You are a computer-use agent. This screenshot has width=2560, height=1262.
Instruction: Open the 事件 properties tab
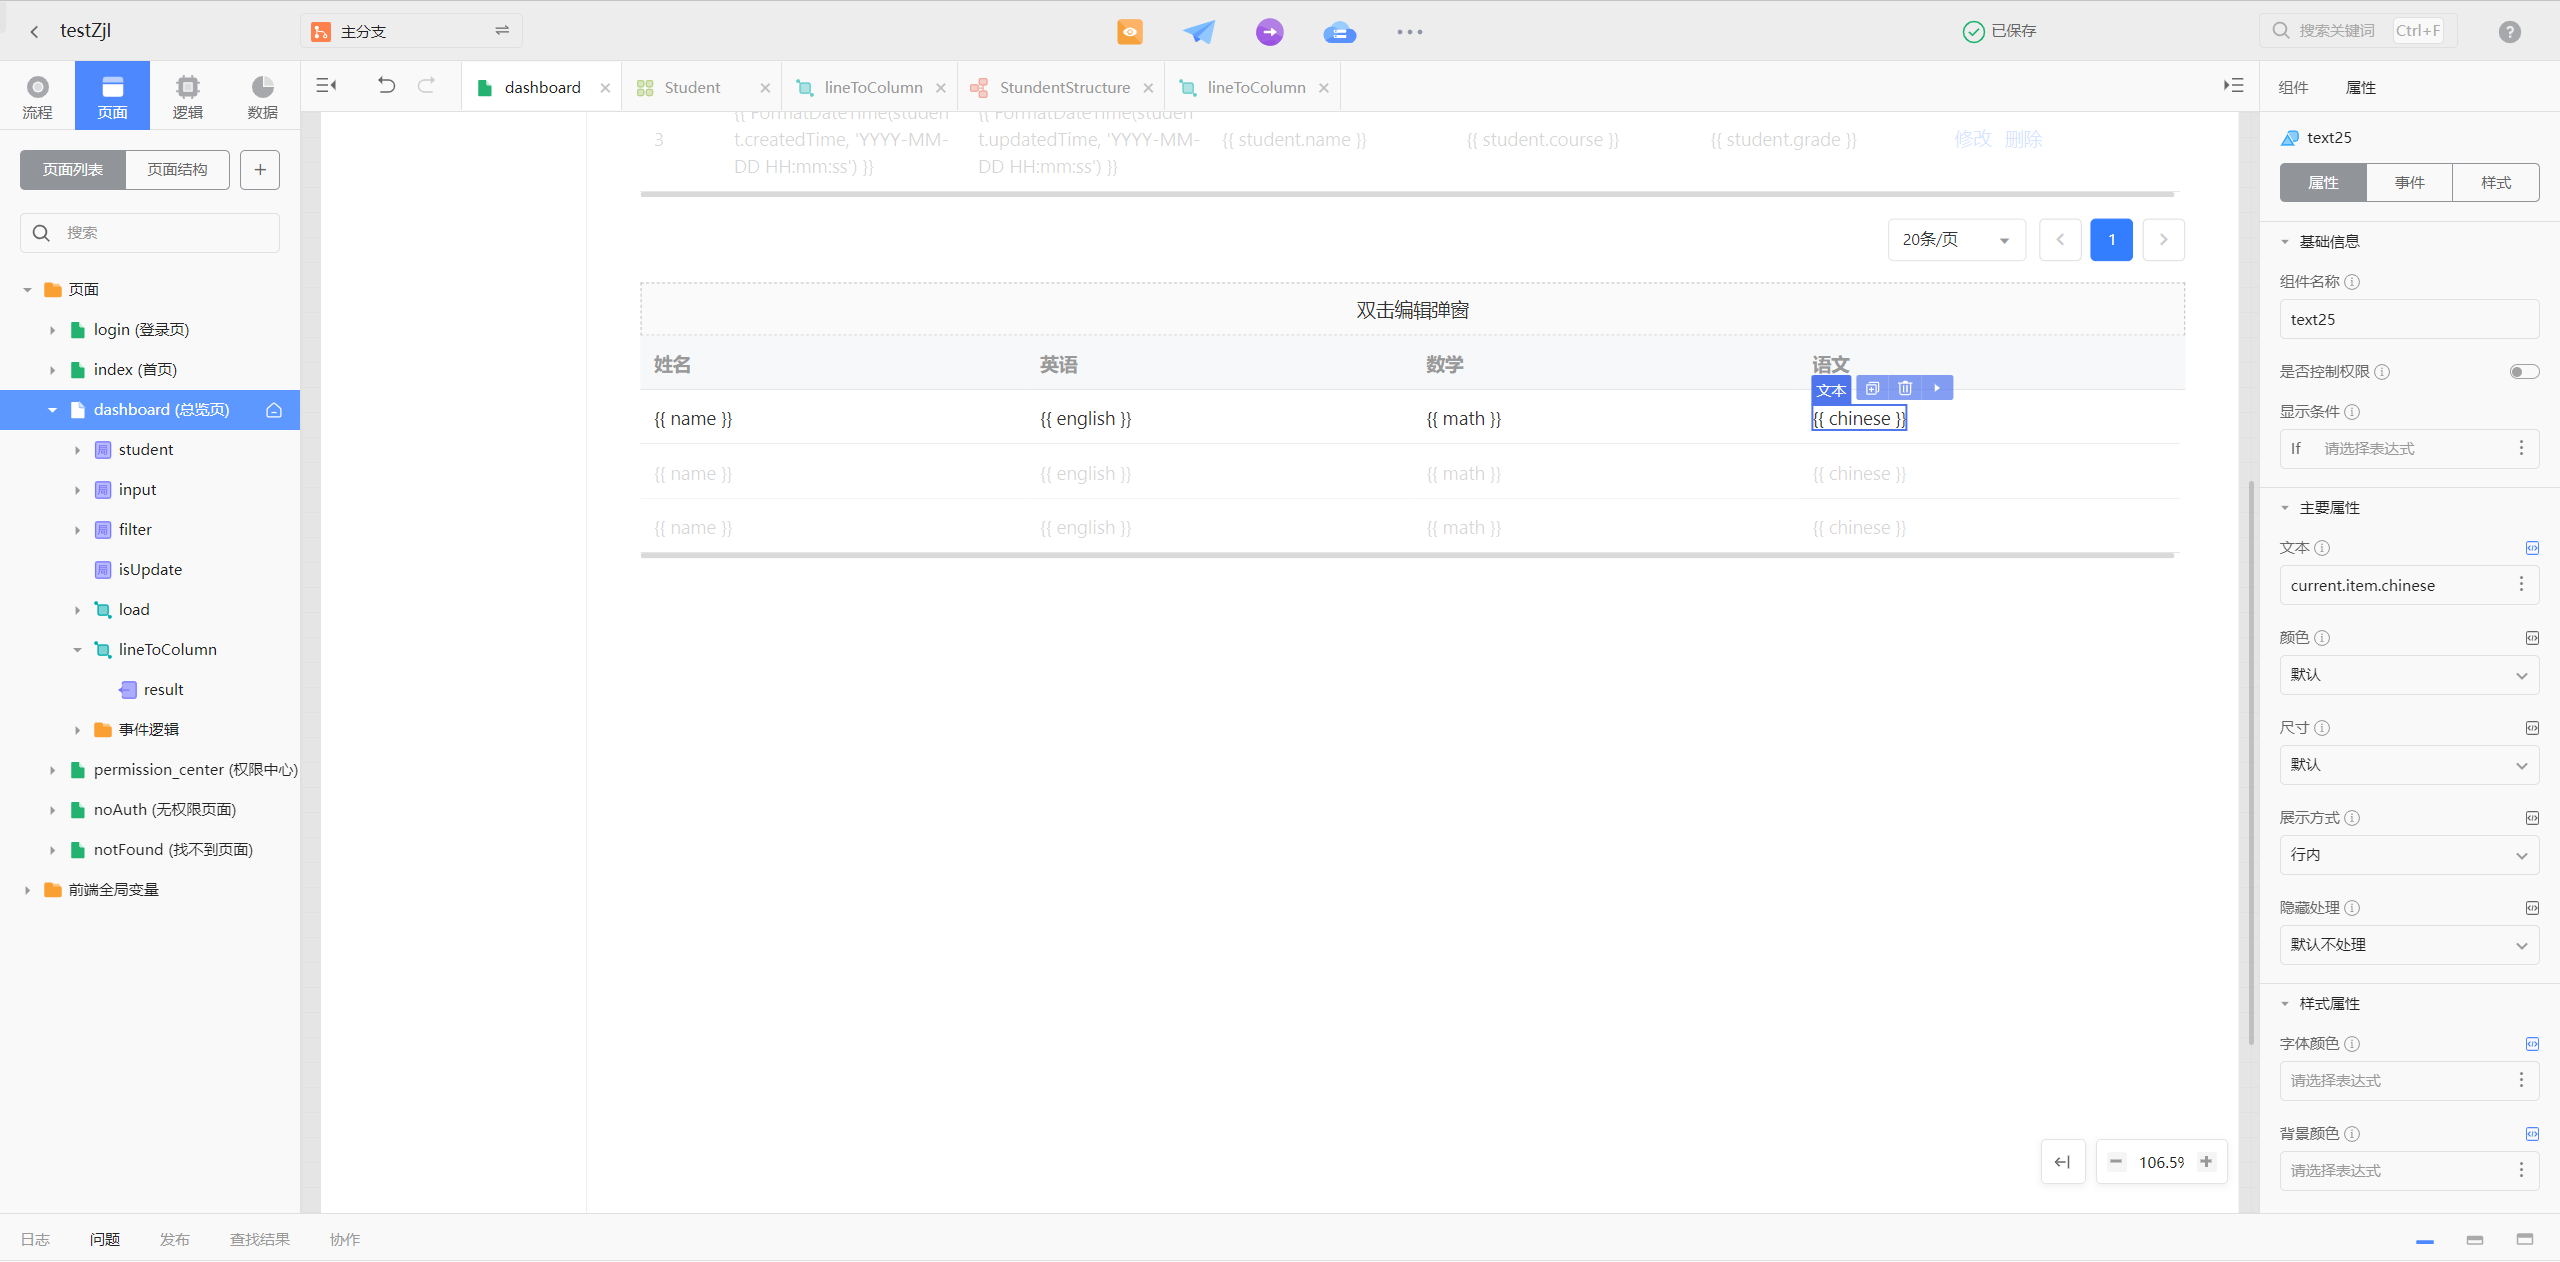pyautogui.click(x=2409, y=183)
